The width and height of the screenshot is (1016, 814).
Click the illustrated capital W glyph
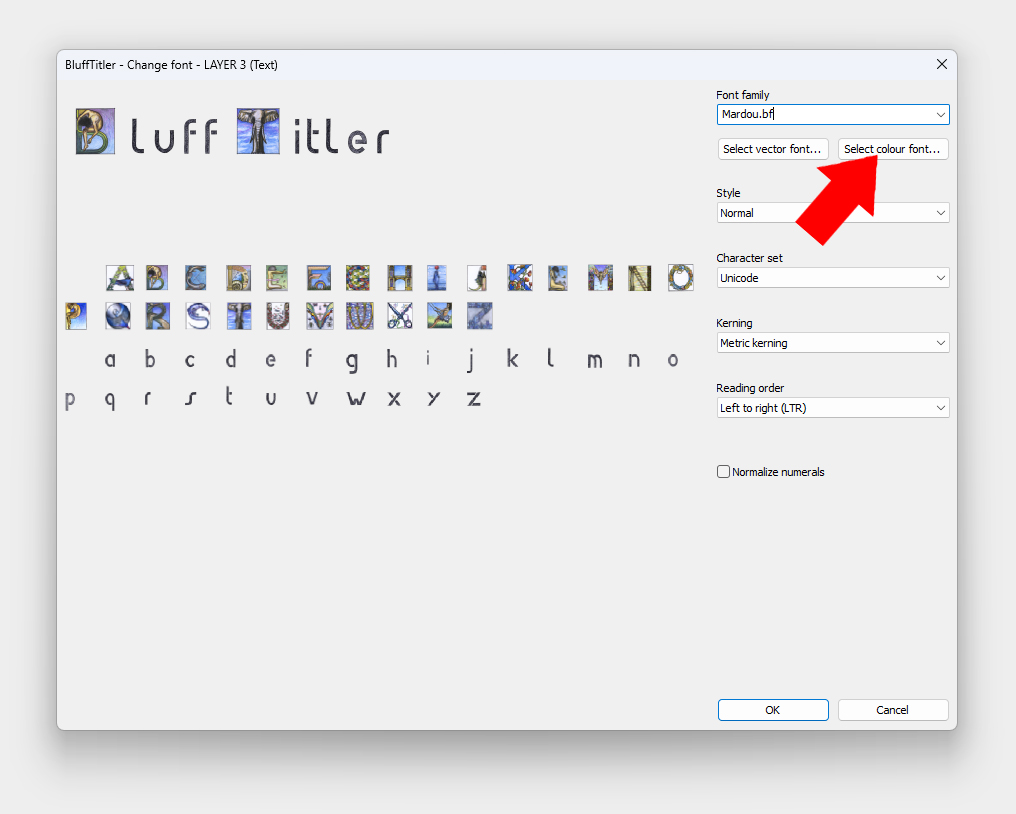pyautogui.click(x=360, y=316)
